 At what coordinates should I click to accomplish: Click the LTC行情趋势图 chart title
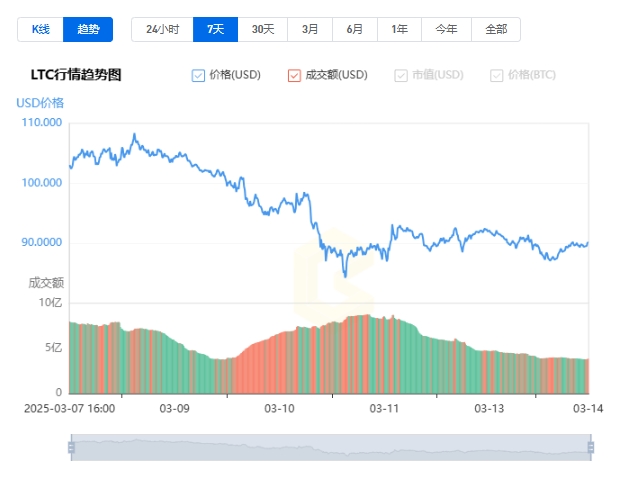(76, 75)
